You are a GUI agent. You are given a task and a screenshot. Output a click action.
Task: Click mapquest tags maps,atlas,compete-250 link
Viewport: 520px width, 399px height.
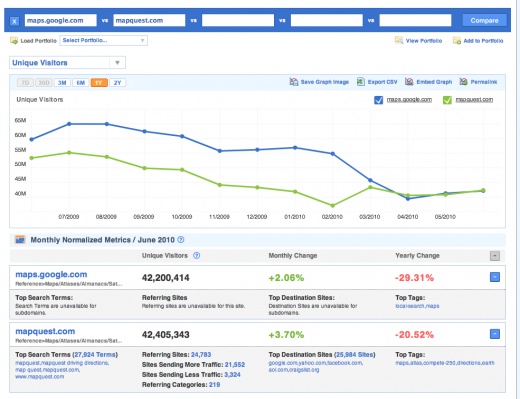(445, 363)
